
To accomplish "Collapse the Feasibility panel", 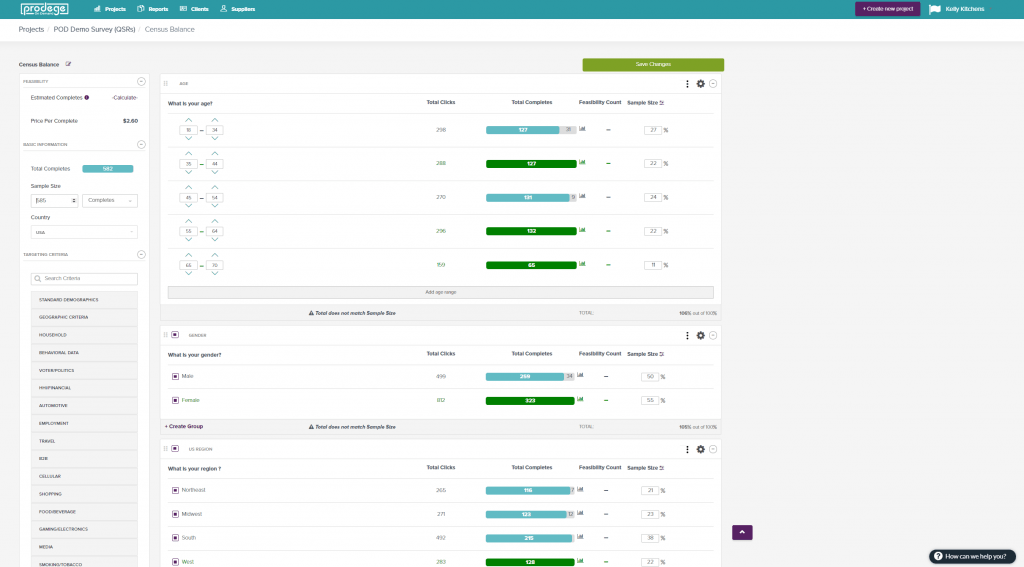I will click(x=141, y=81).
